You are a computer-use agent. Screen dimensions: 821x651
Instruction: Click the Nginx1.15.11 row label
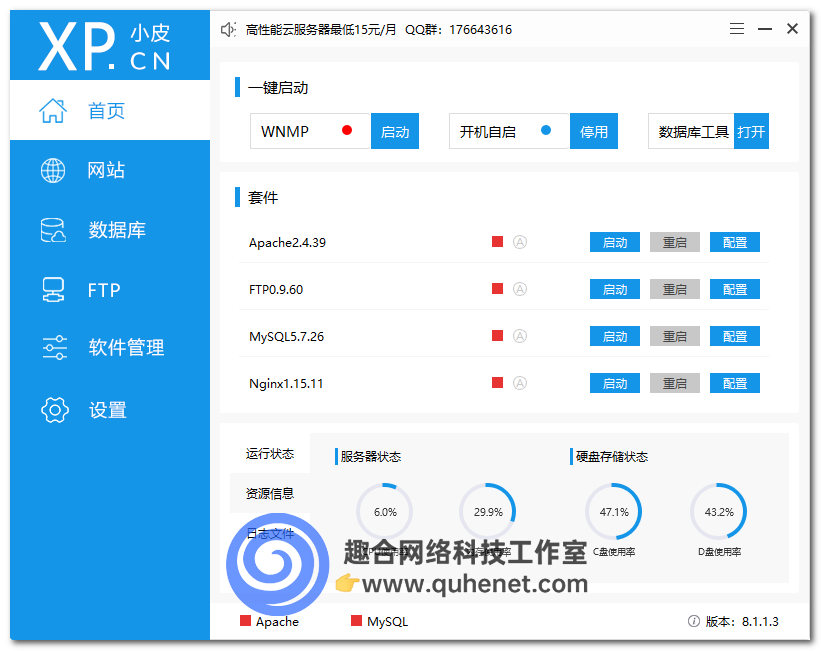coord(286,383)
